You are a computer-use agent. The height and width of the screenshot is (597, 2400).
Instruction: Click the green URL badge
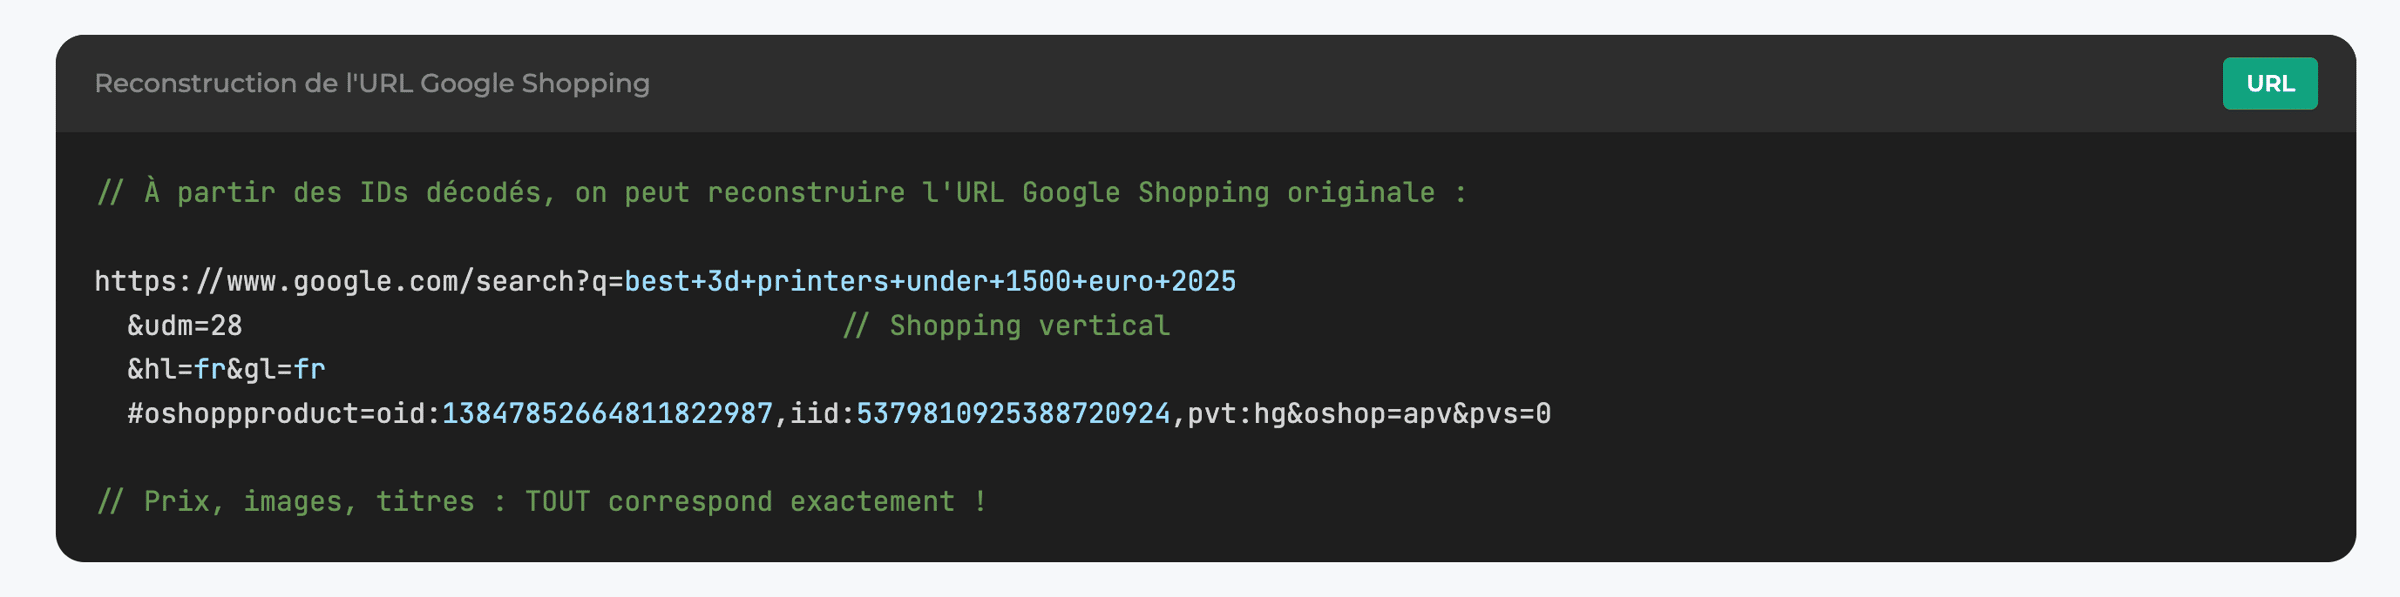tap(2269, 84)
